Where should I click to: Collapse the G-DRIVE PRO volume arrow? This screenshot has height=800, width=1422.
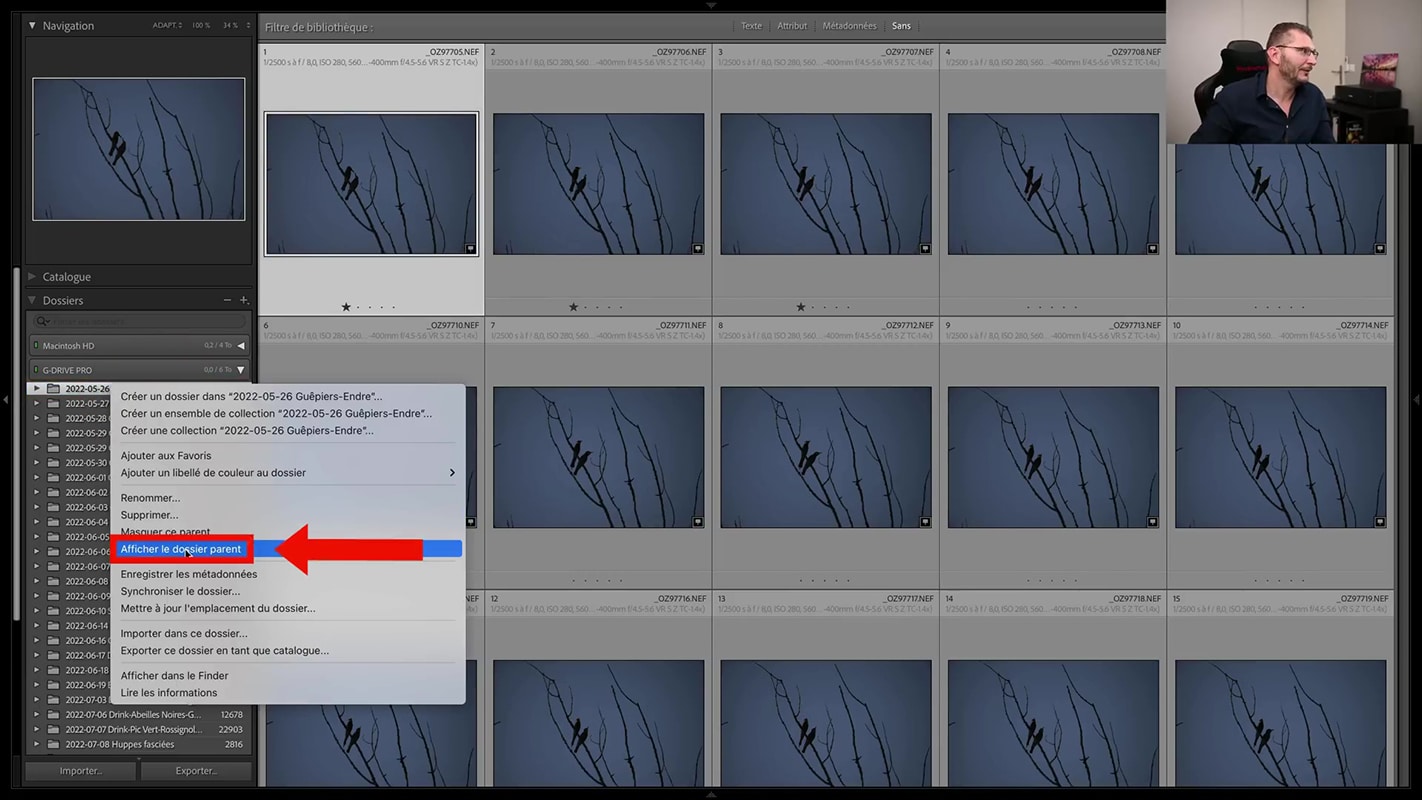click(x=240, y=370)
